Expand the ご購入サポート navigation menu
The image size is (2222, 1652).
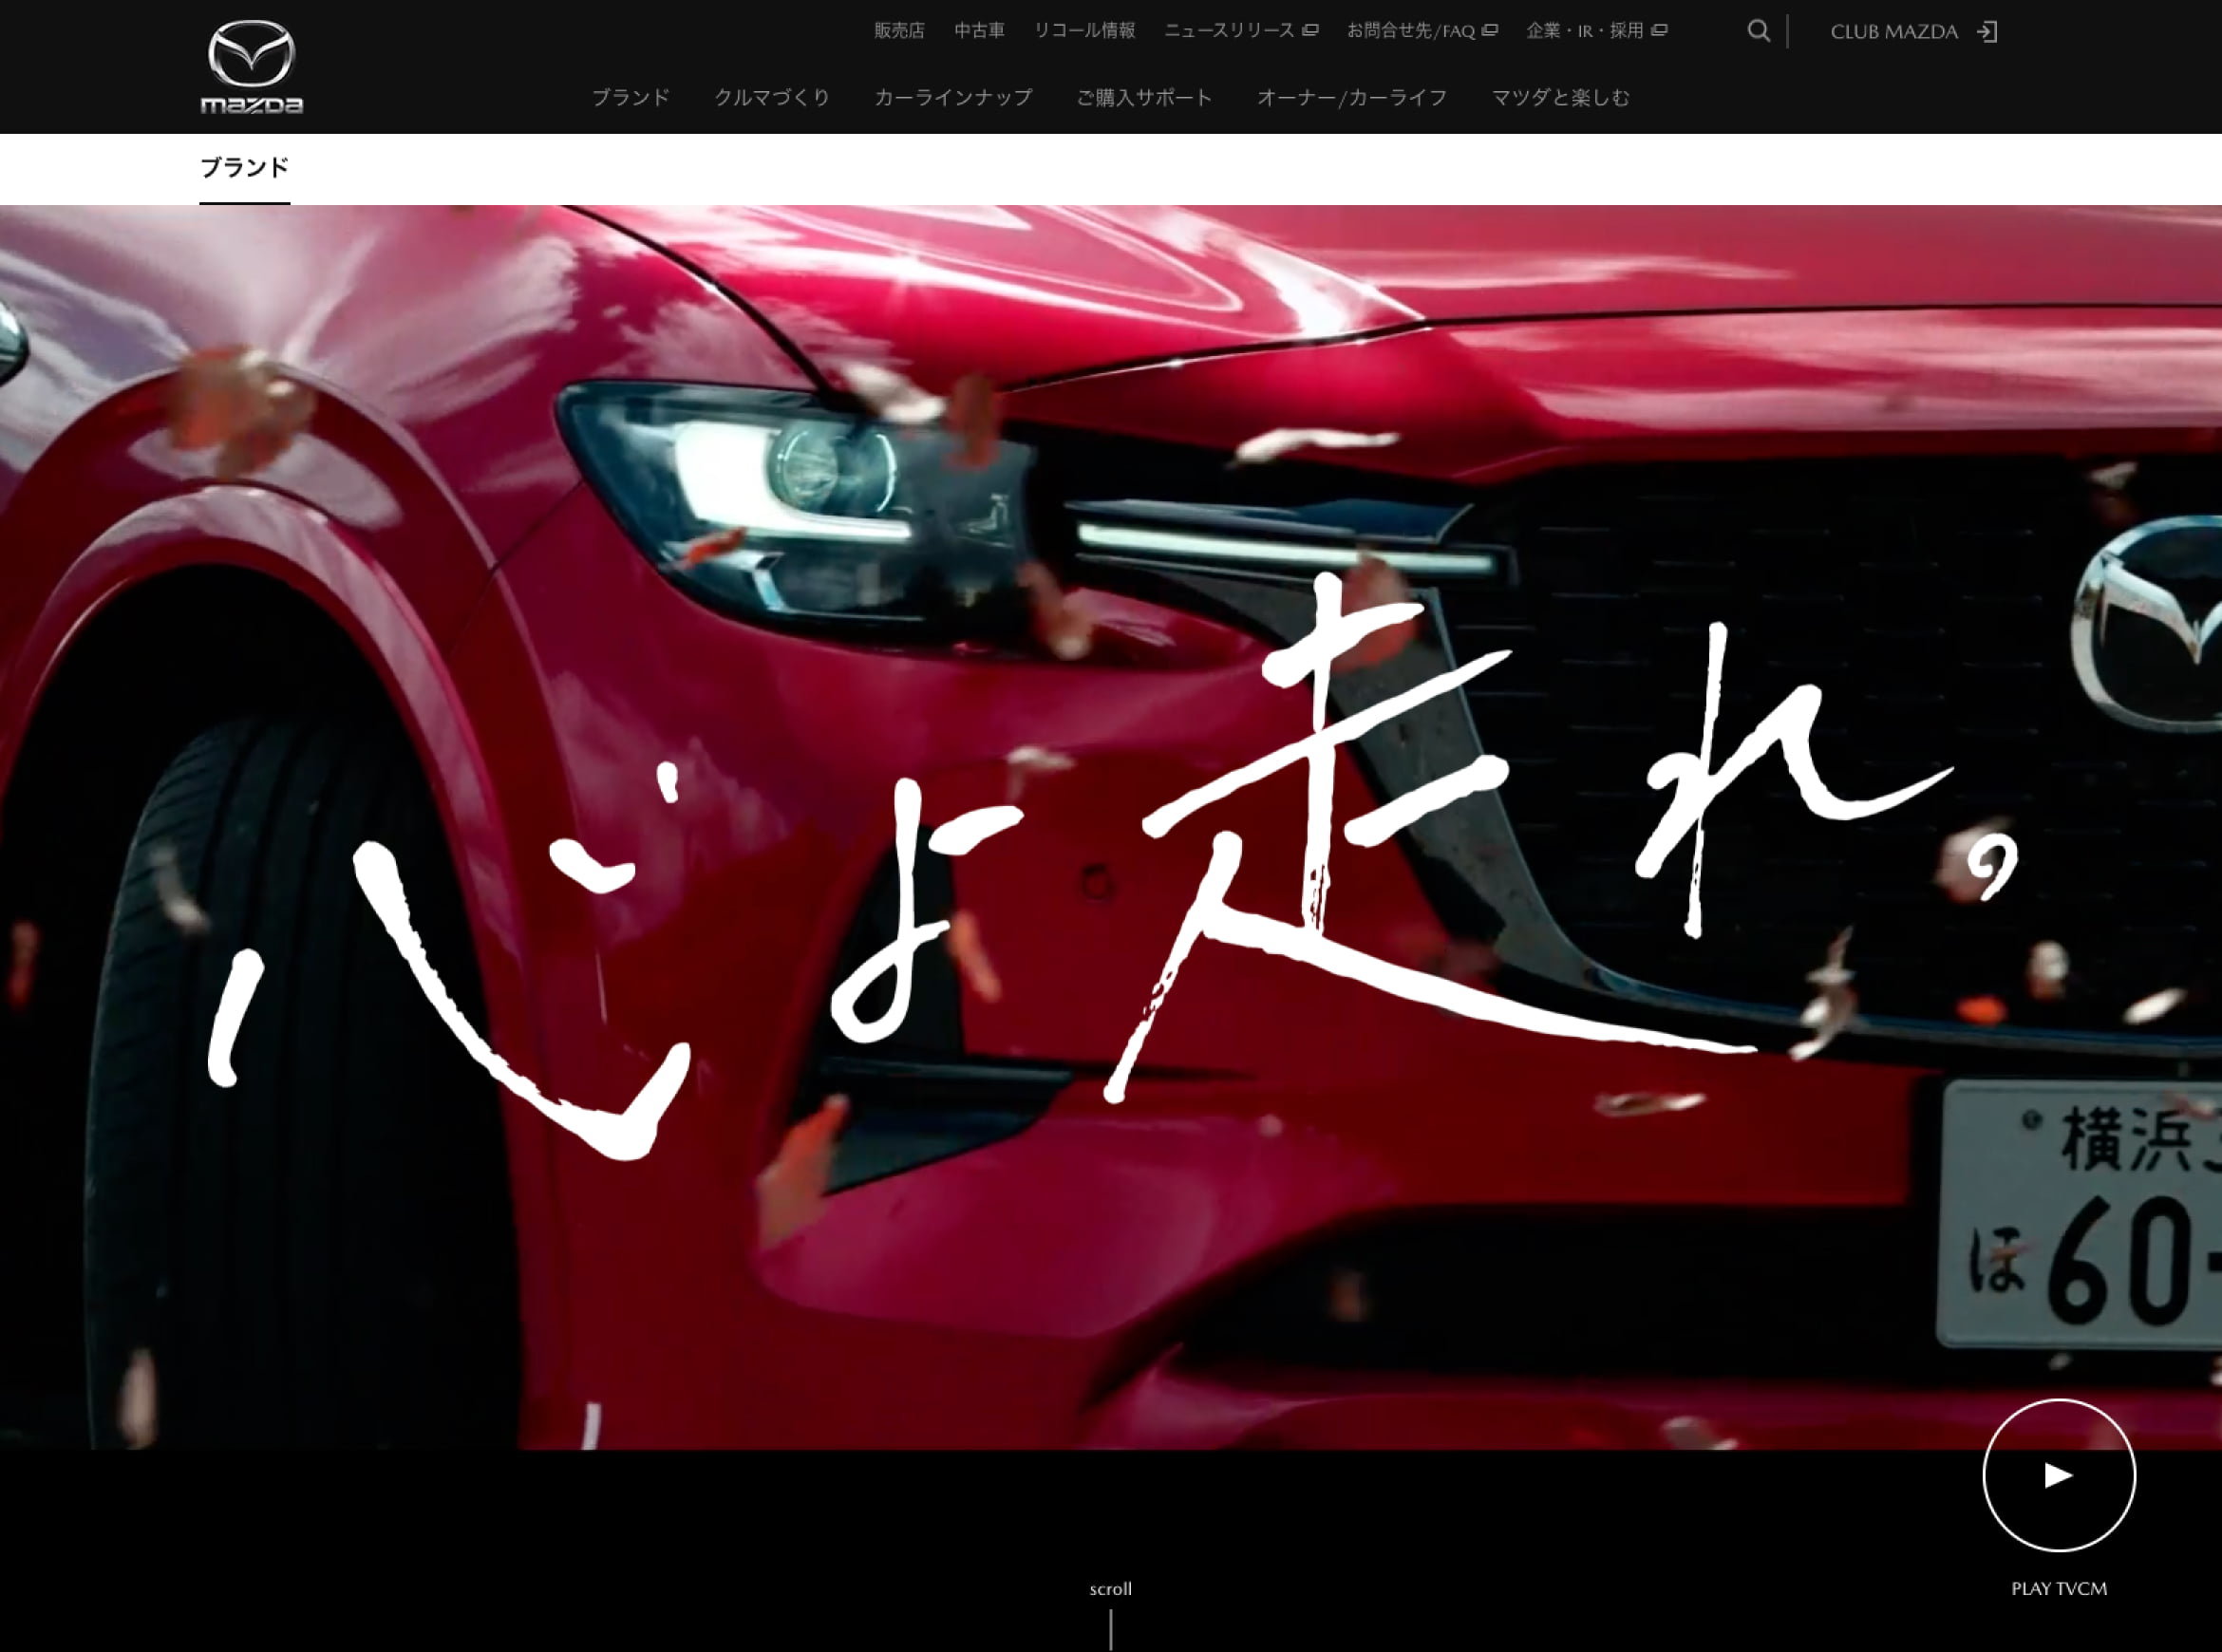[1144, 97]
